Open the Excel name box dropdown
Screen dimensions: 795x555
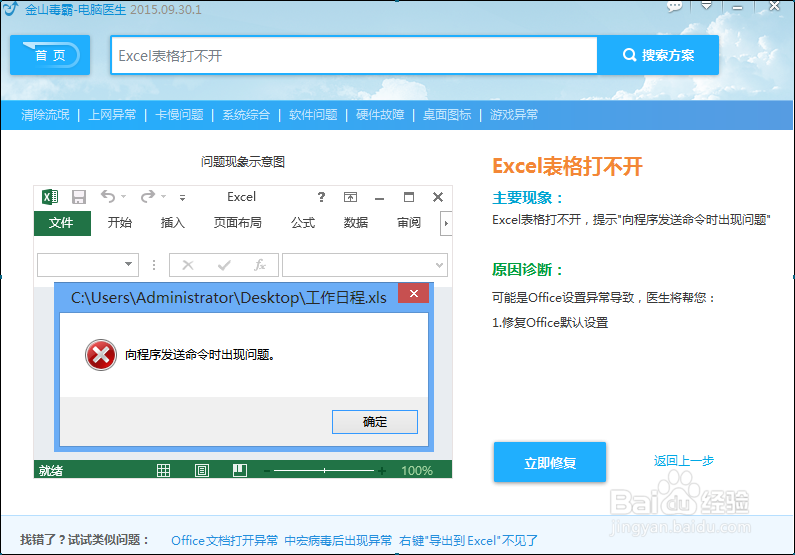tap(128, 264)
